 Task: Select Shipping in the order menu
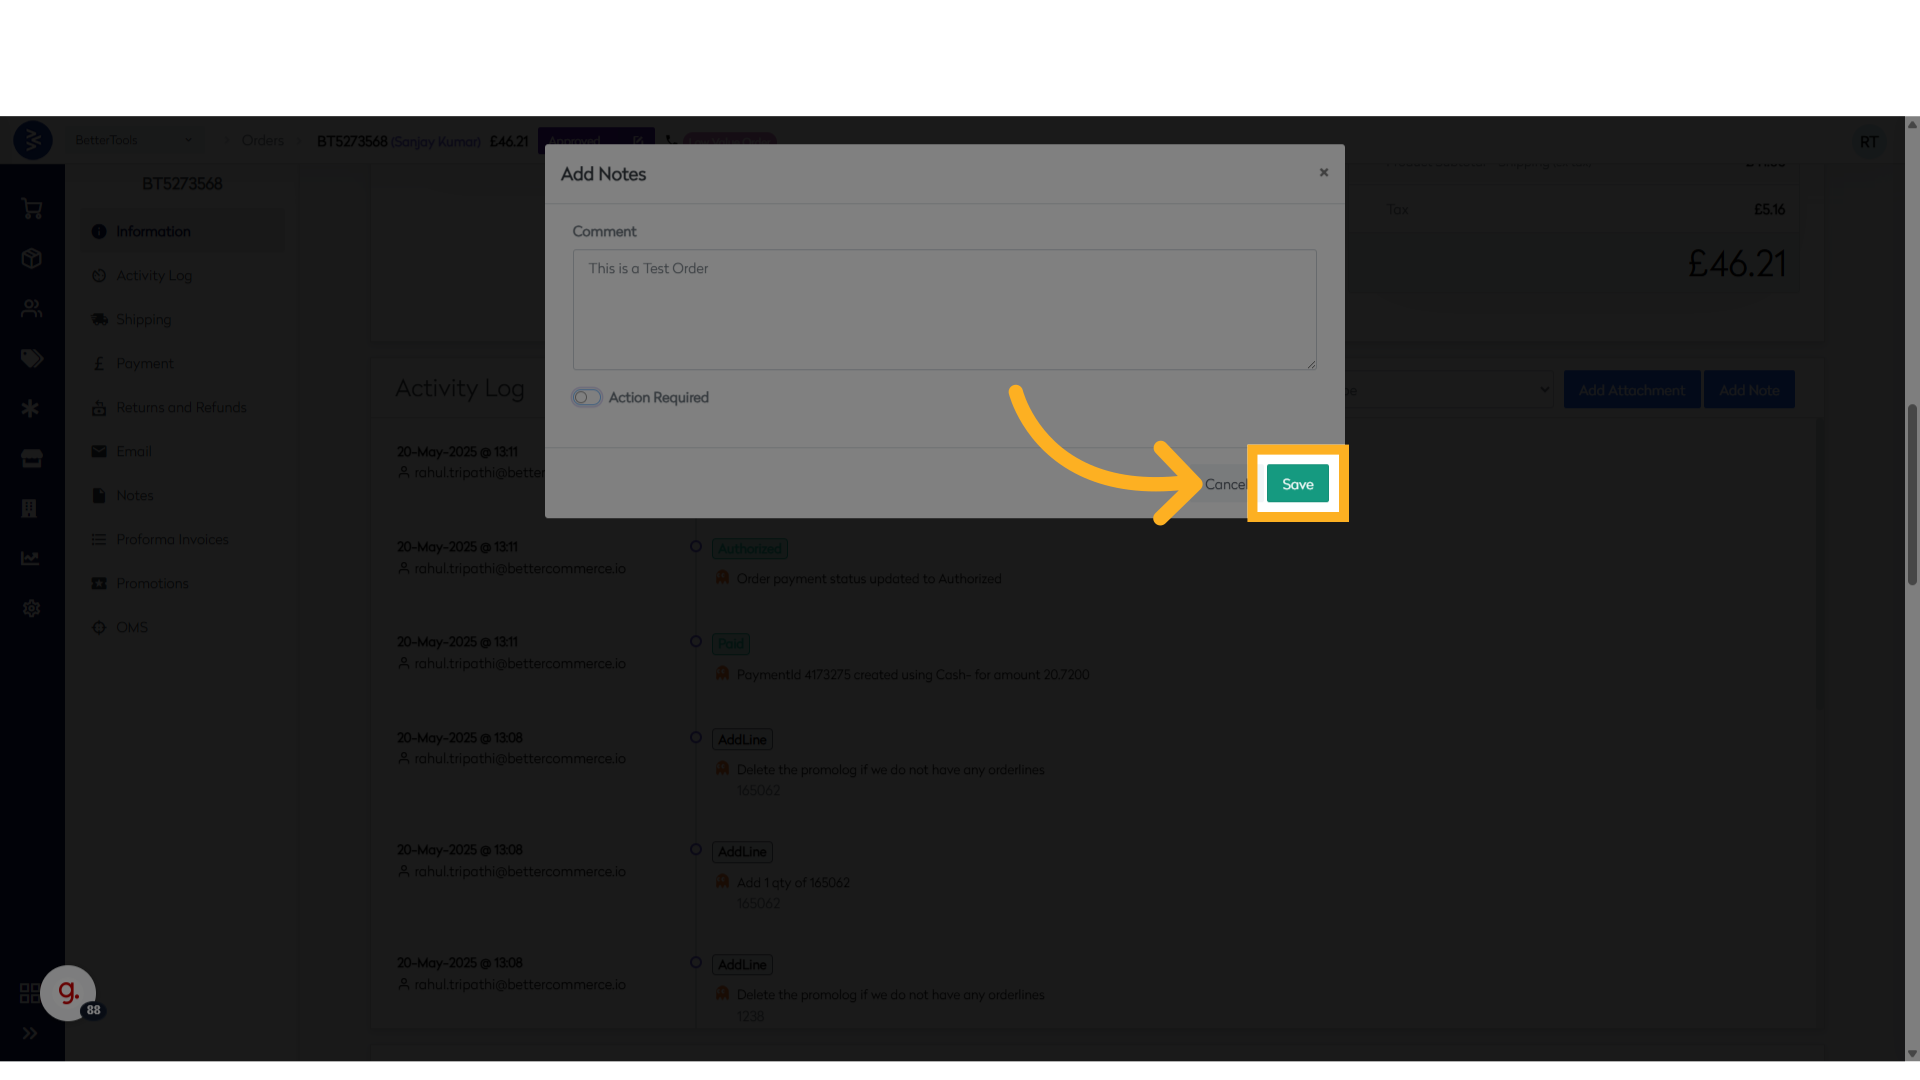143,320
